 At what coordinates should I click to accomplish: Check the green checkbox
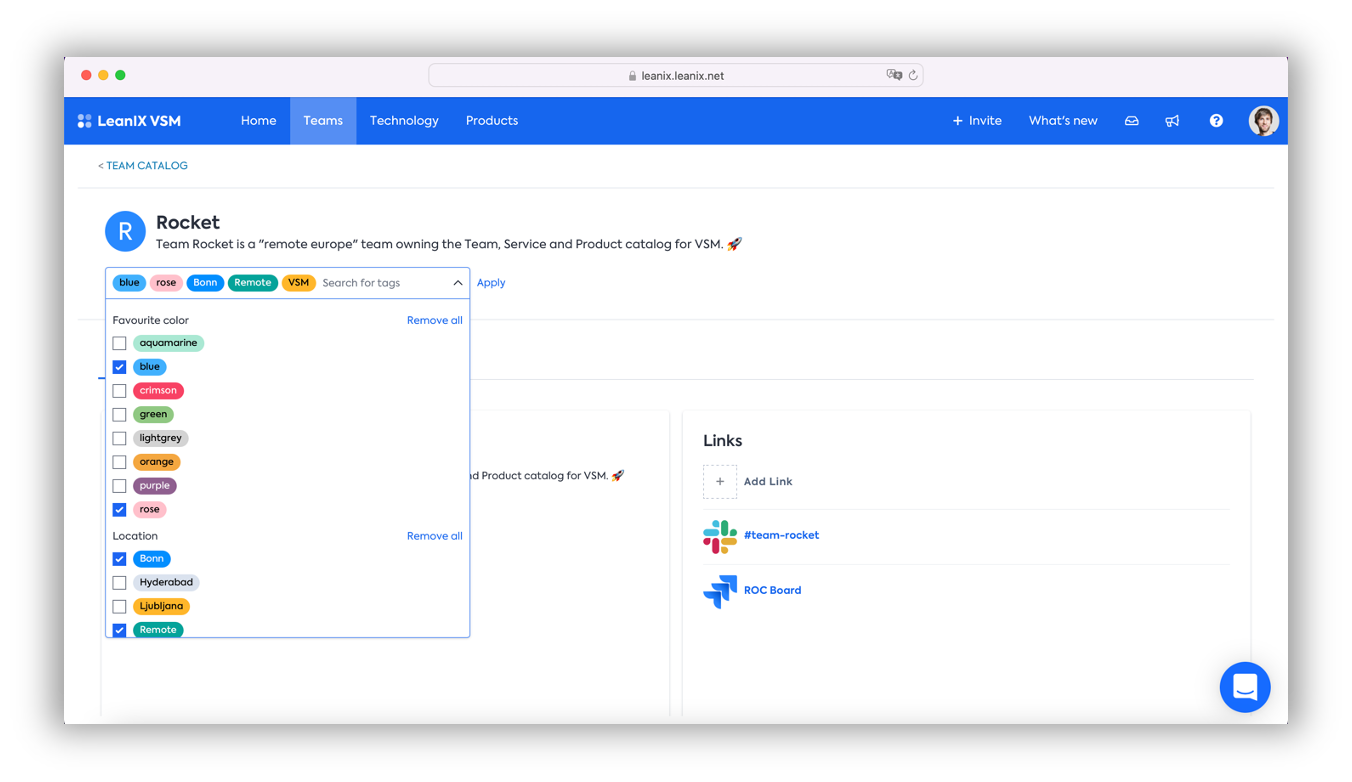click(x=120, y=415)
